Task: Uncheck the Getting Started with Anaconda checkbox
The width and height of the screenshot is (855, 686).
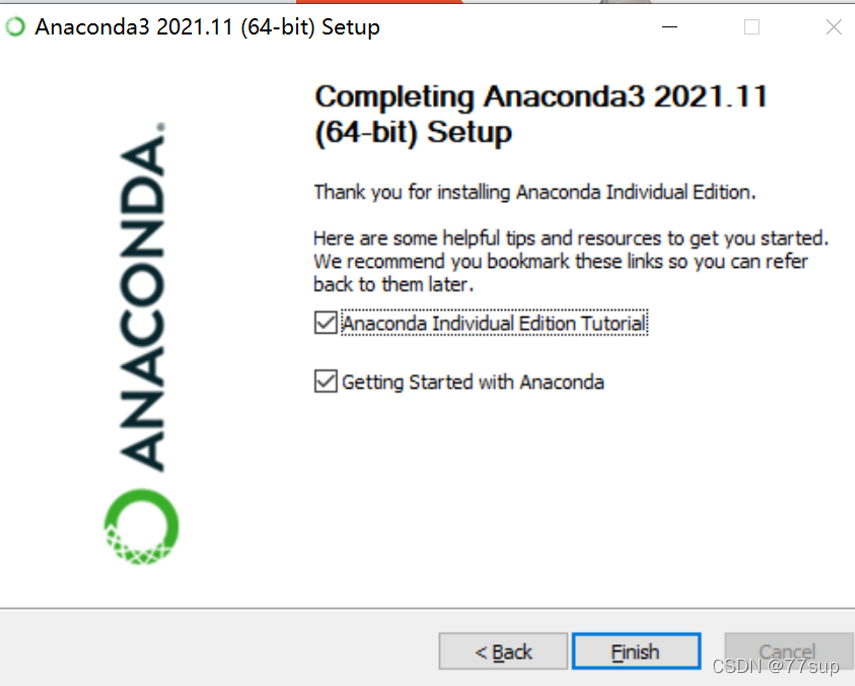Action: click(326, 381)
